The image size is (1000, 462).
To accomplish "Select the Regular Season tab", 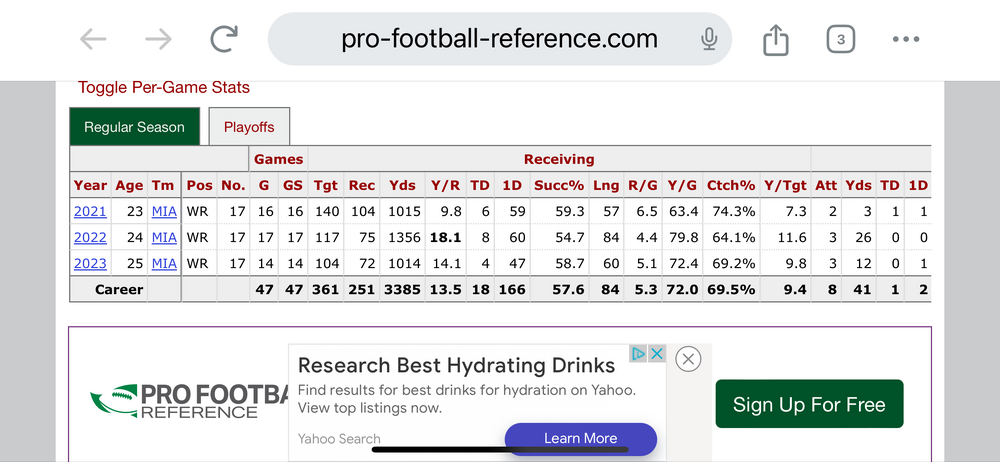I will tap(134, 127).
